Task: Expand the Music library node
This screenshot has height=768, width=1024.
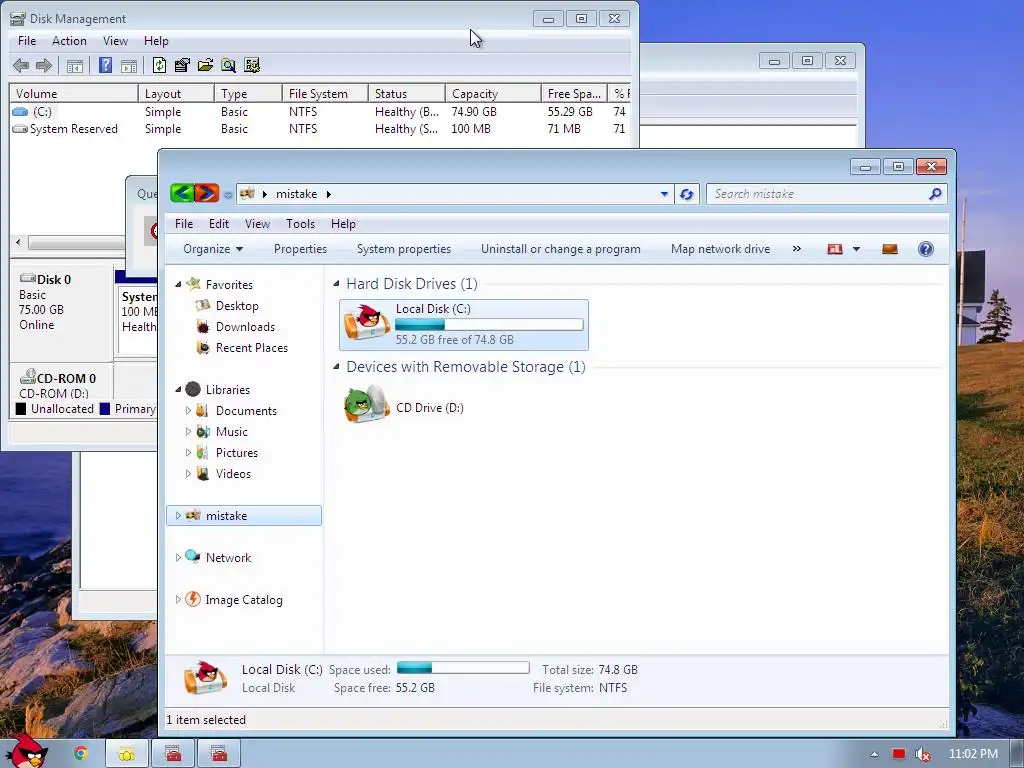Action: (188, 431)
